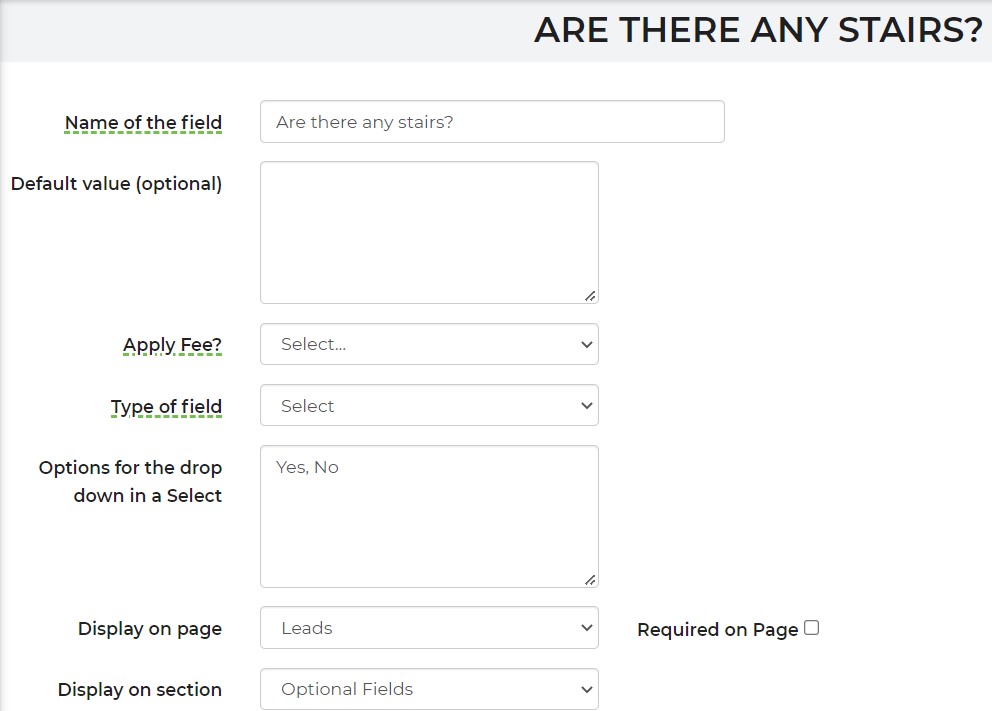Click the Apply Fee dropdown chevron arrow
The image size is (992, 711).
click(x=586, y=345)
